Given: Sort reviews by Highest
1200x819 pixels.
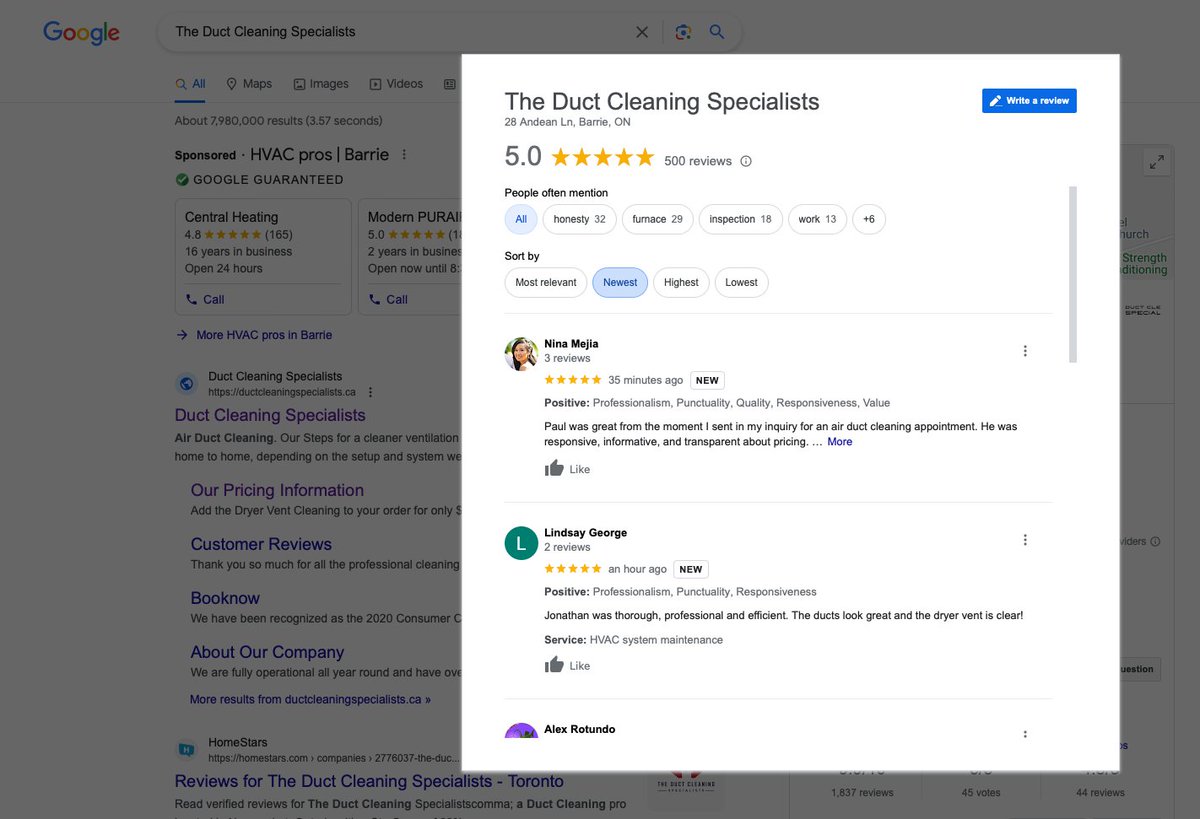Looking at the screenshot, I should click(x=681, y=282).
